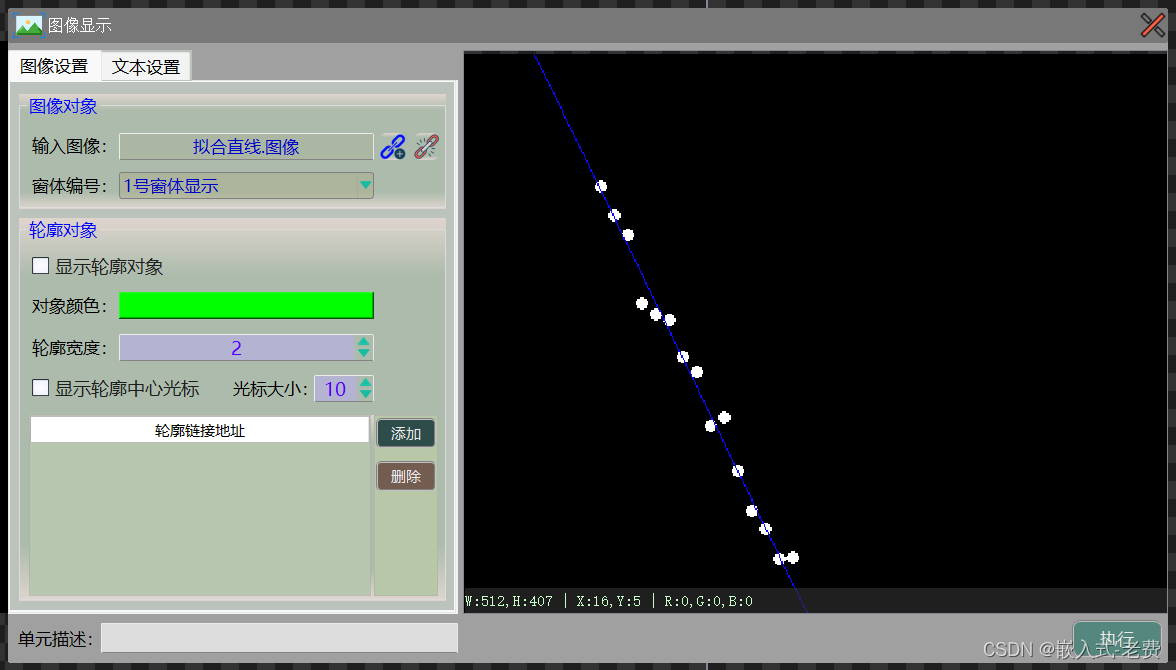Click the 执行 button

1117,638
